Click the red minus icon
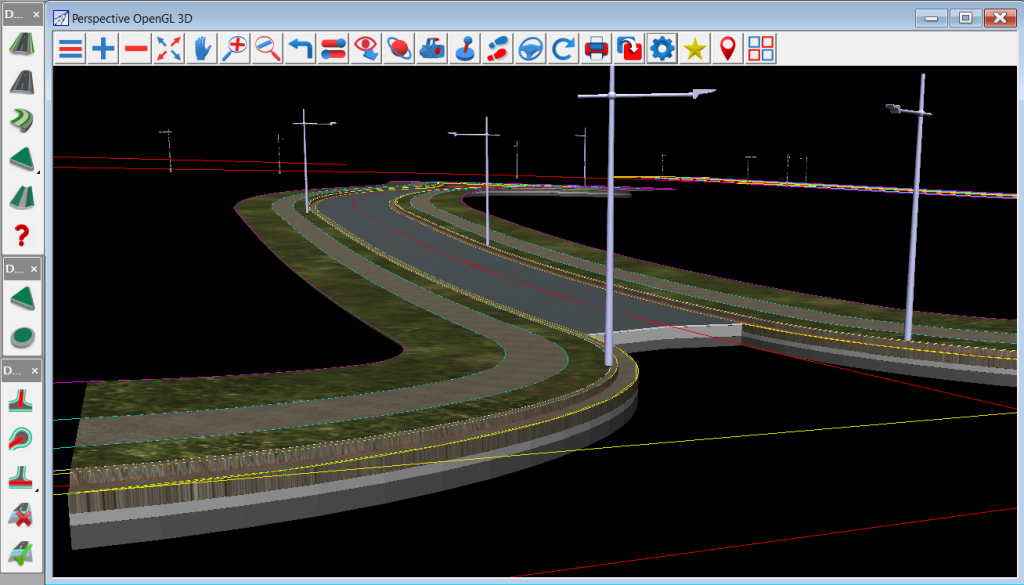Viewport: 1024px width, 585px height. [x=136, y=49]
